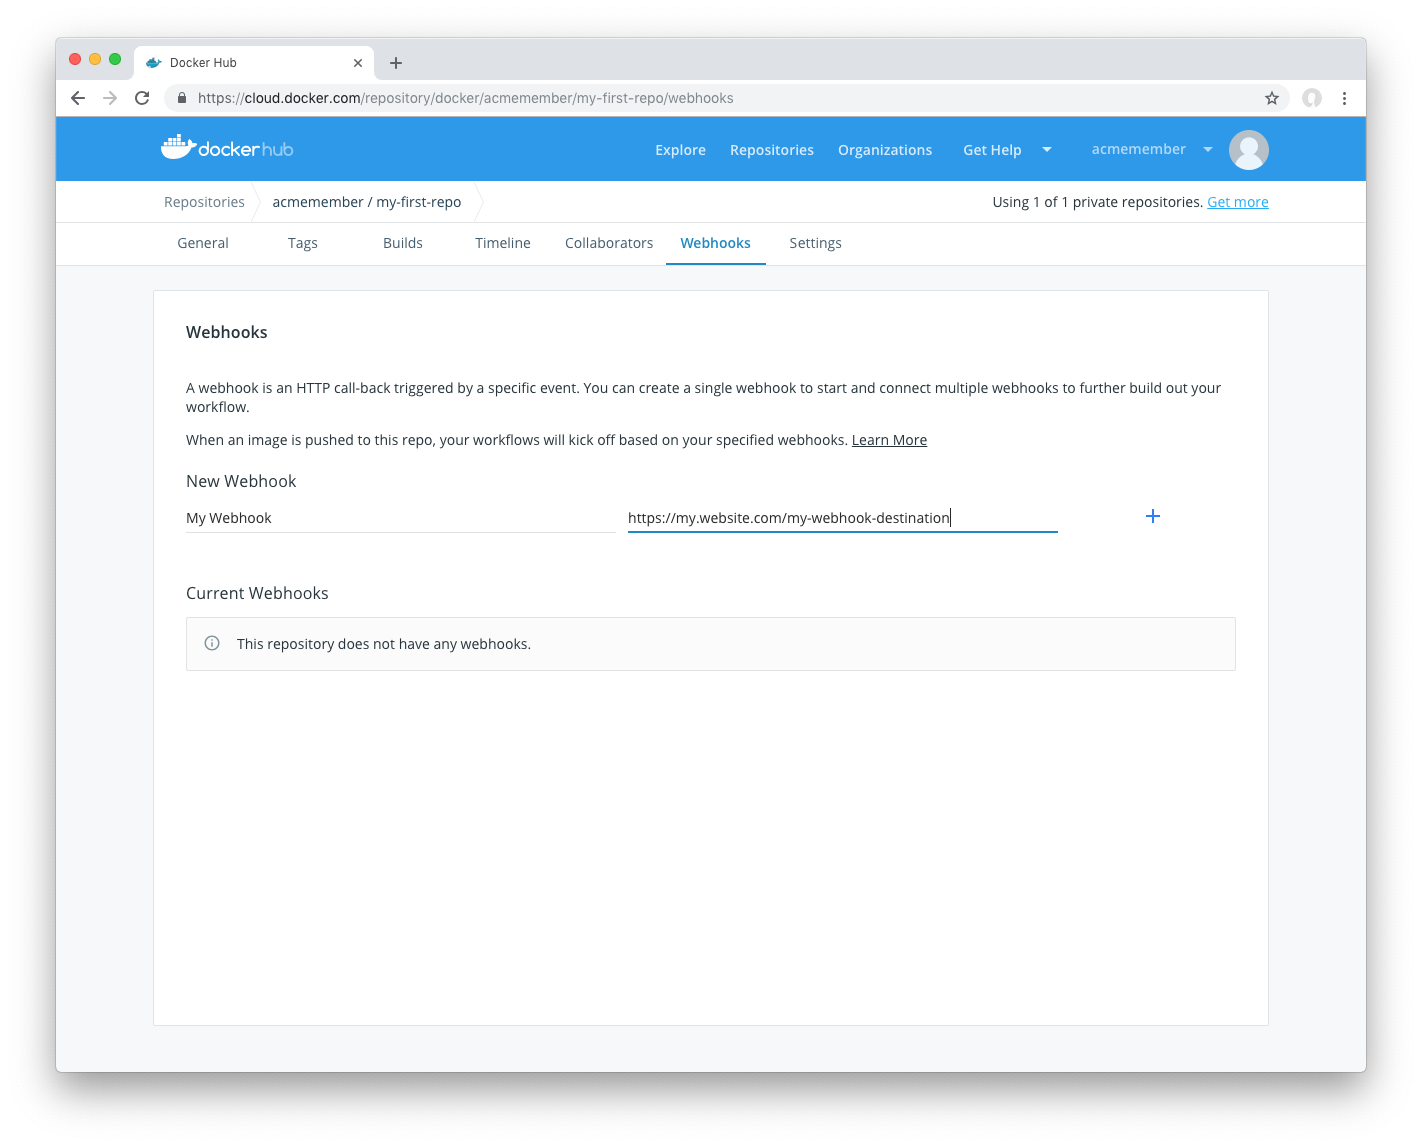Viewport: 1422px width, 1146px height.
Task: Click the browser back arrow icon
Action: pos(77,98)
